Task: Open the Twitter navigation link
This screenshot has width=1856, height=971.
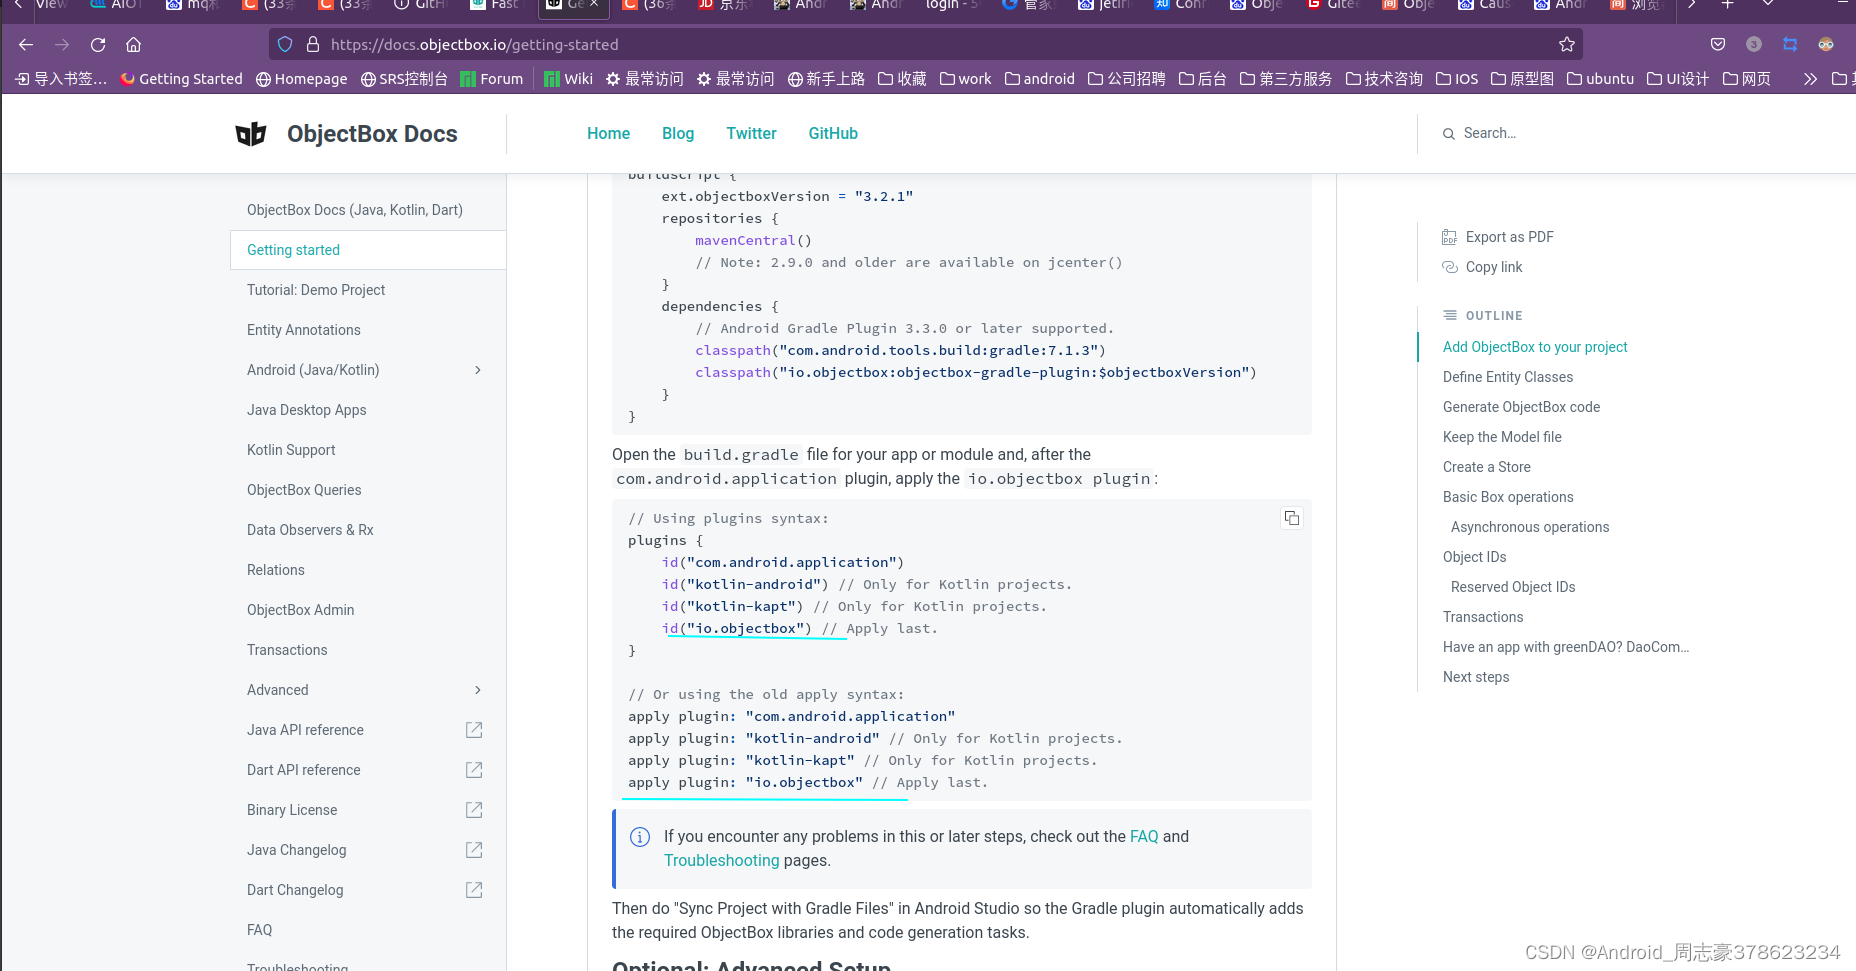Action: 751,133
